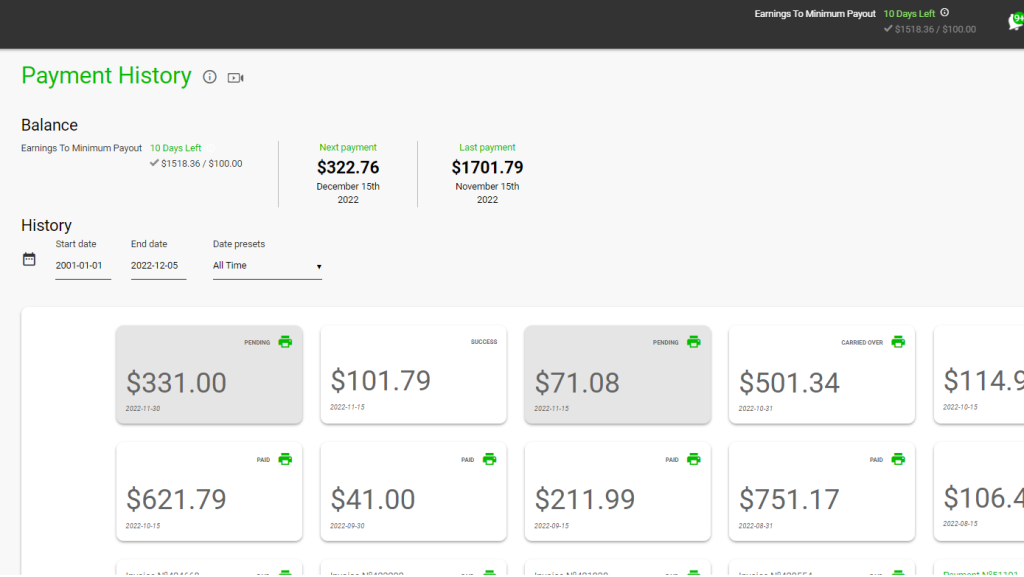Expand the Date presets dropdown
Screen dimensions: 1024x577
267,266
